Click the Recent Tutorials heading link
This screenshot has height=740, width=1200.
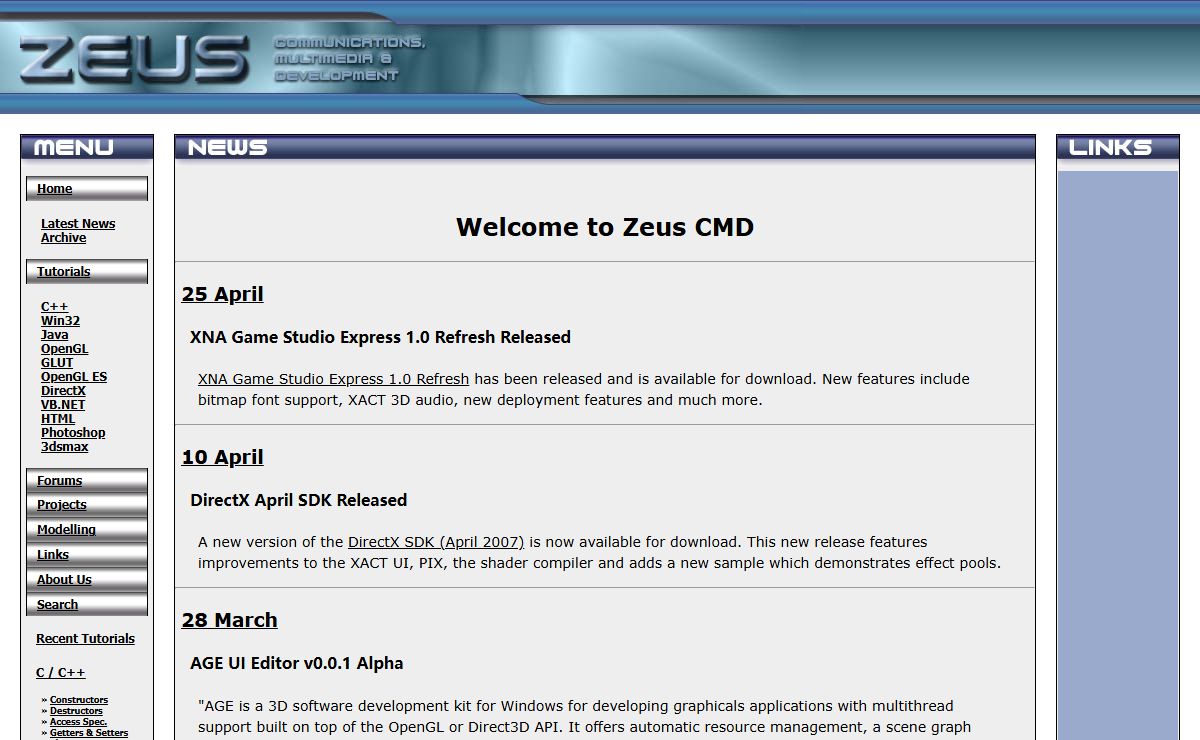(x=85, y=639)
